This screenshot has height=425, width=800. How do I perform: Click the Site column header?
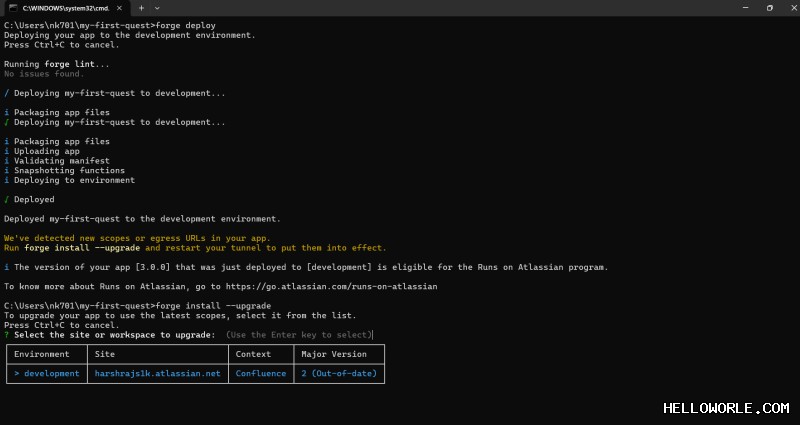coord(105,354)
